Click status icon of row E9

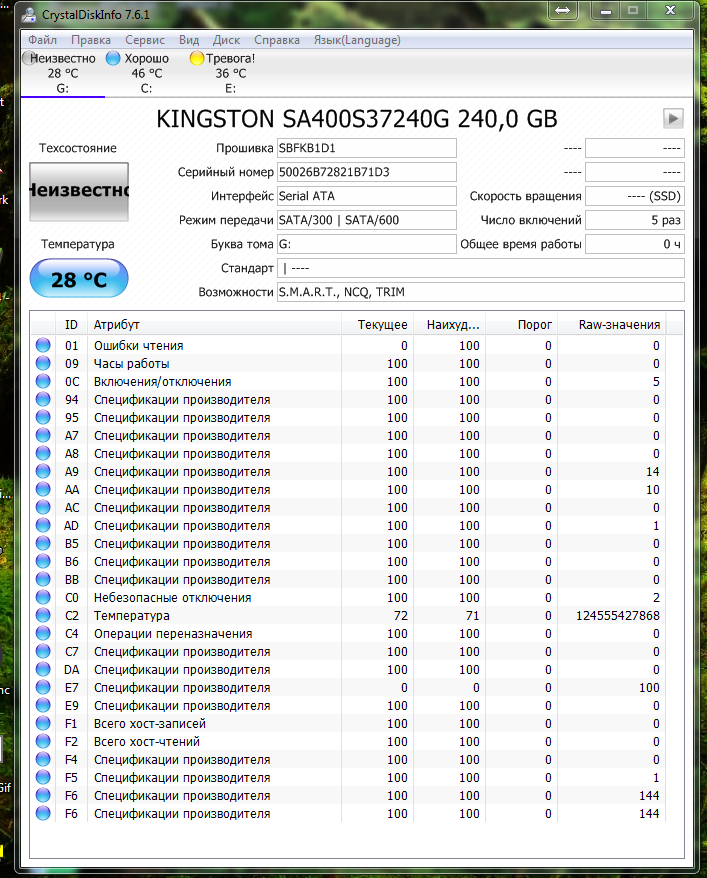(x=43, y=705)
